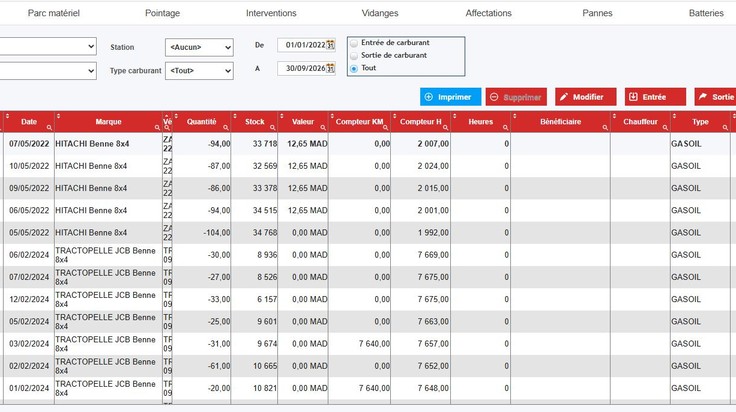The image size is (736, 412).
Task: Click search icon in Marque column header
Action: [157, 127]
